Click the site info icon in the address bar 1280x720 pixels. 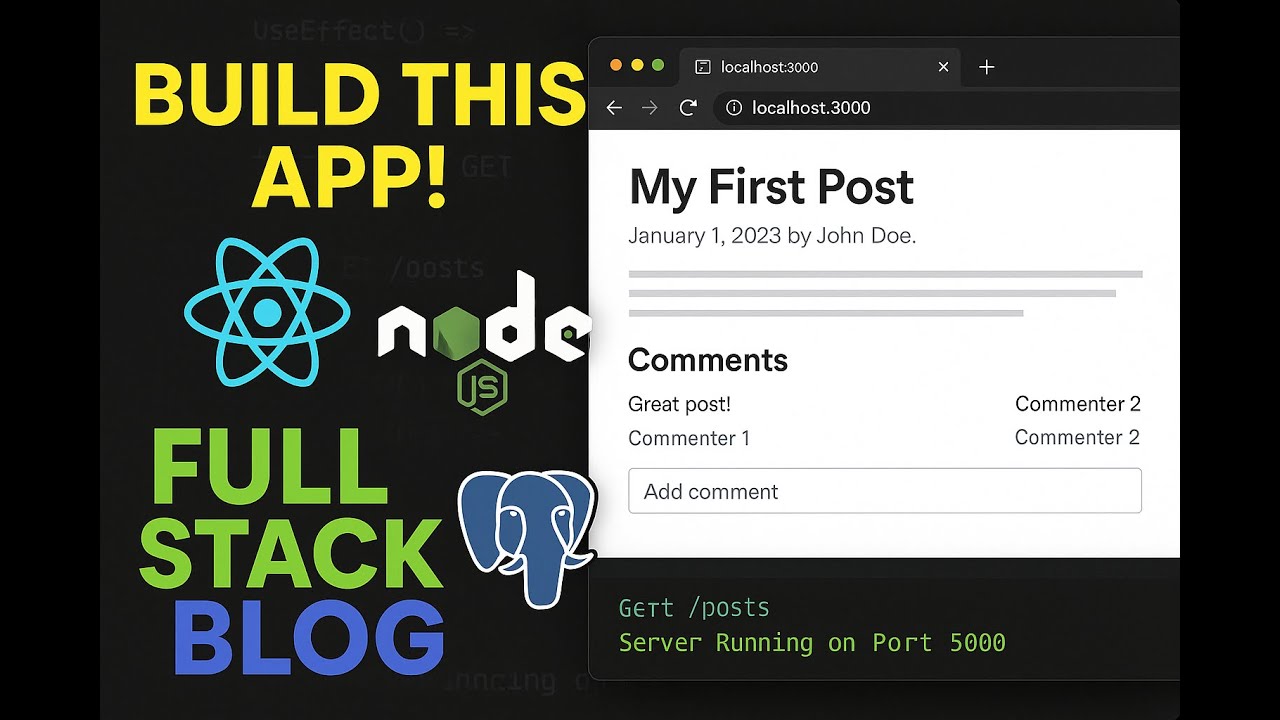coord(734,108)
